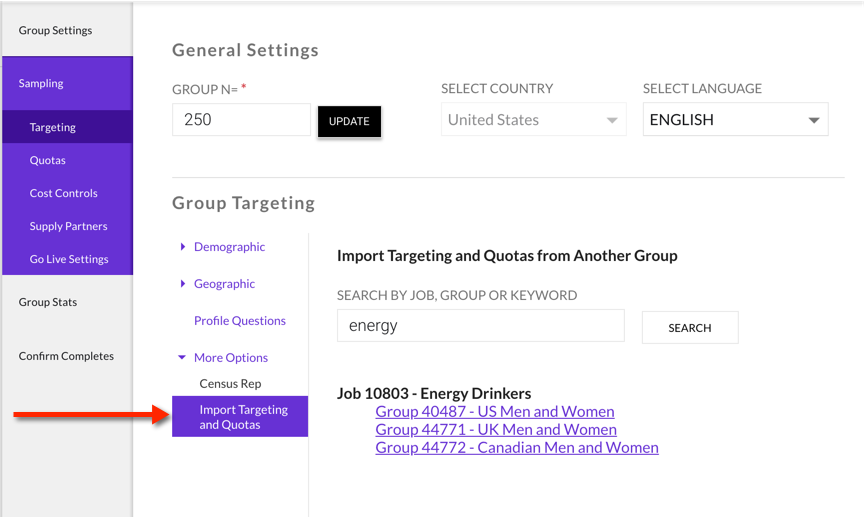Open Group 44772 - Canadian Men and Women
This screenshot has width=865, height=517.
tap(517, 447)
